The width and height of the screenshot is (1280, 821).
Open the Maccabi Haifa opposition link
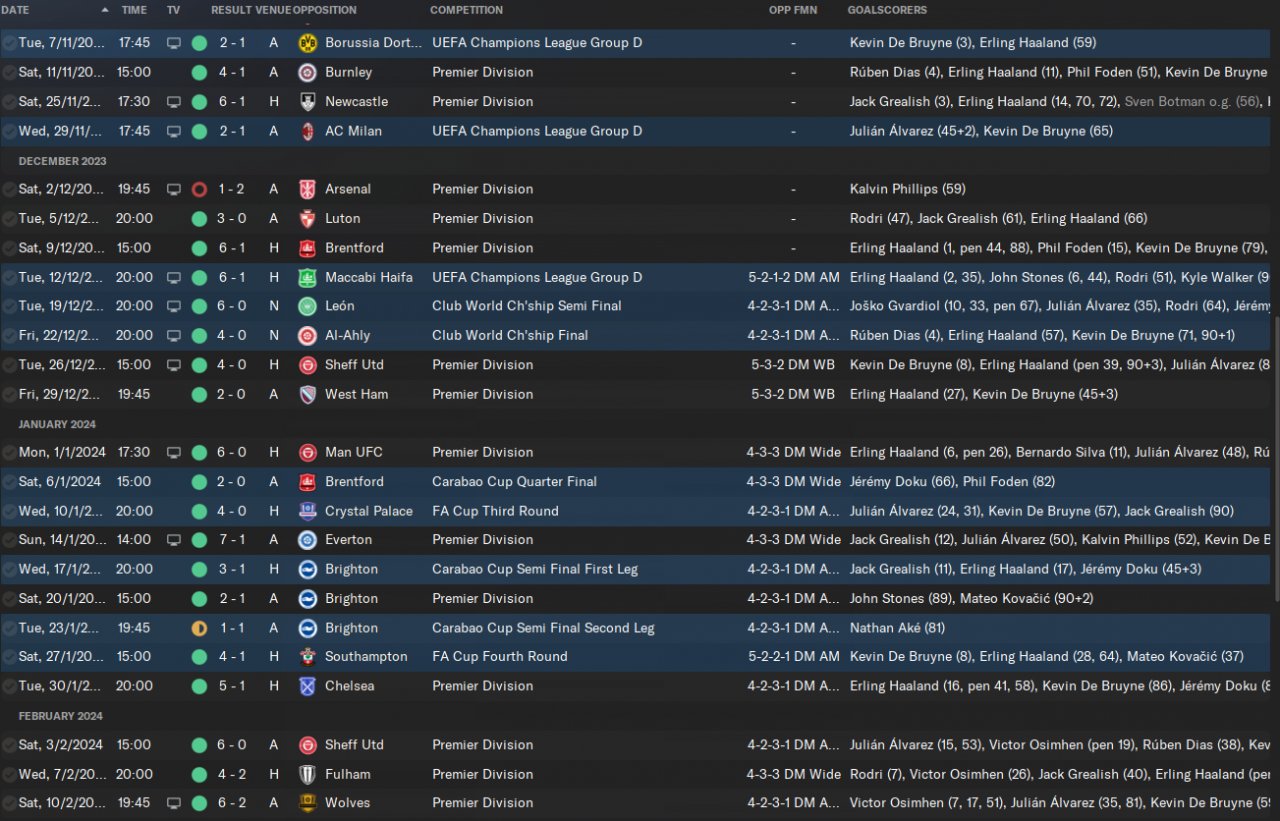tap(369, 277)
